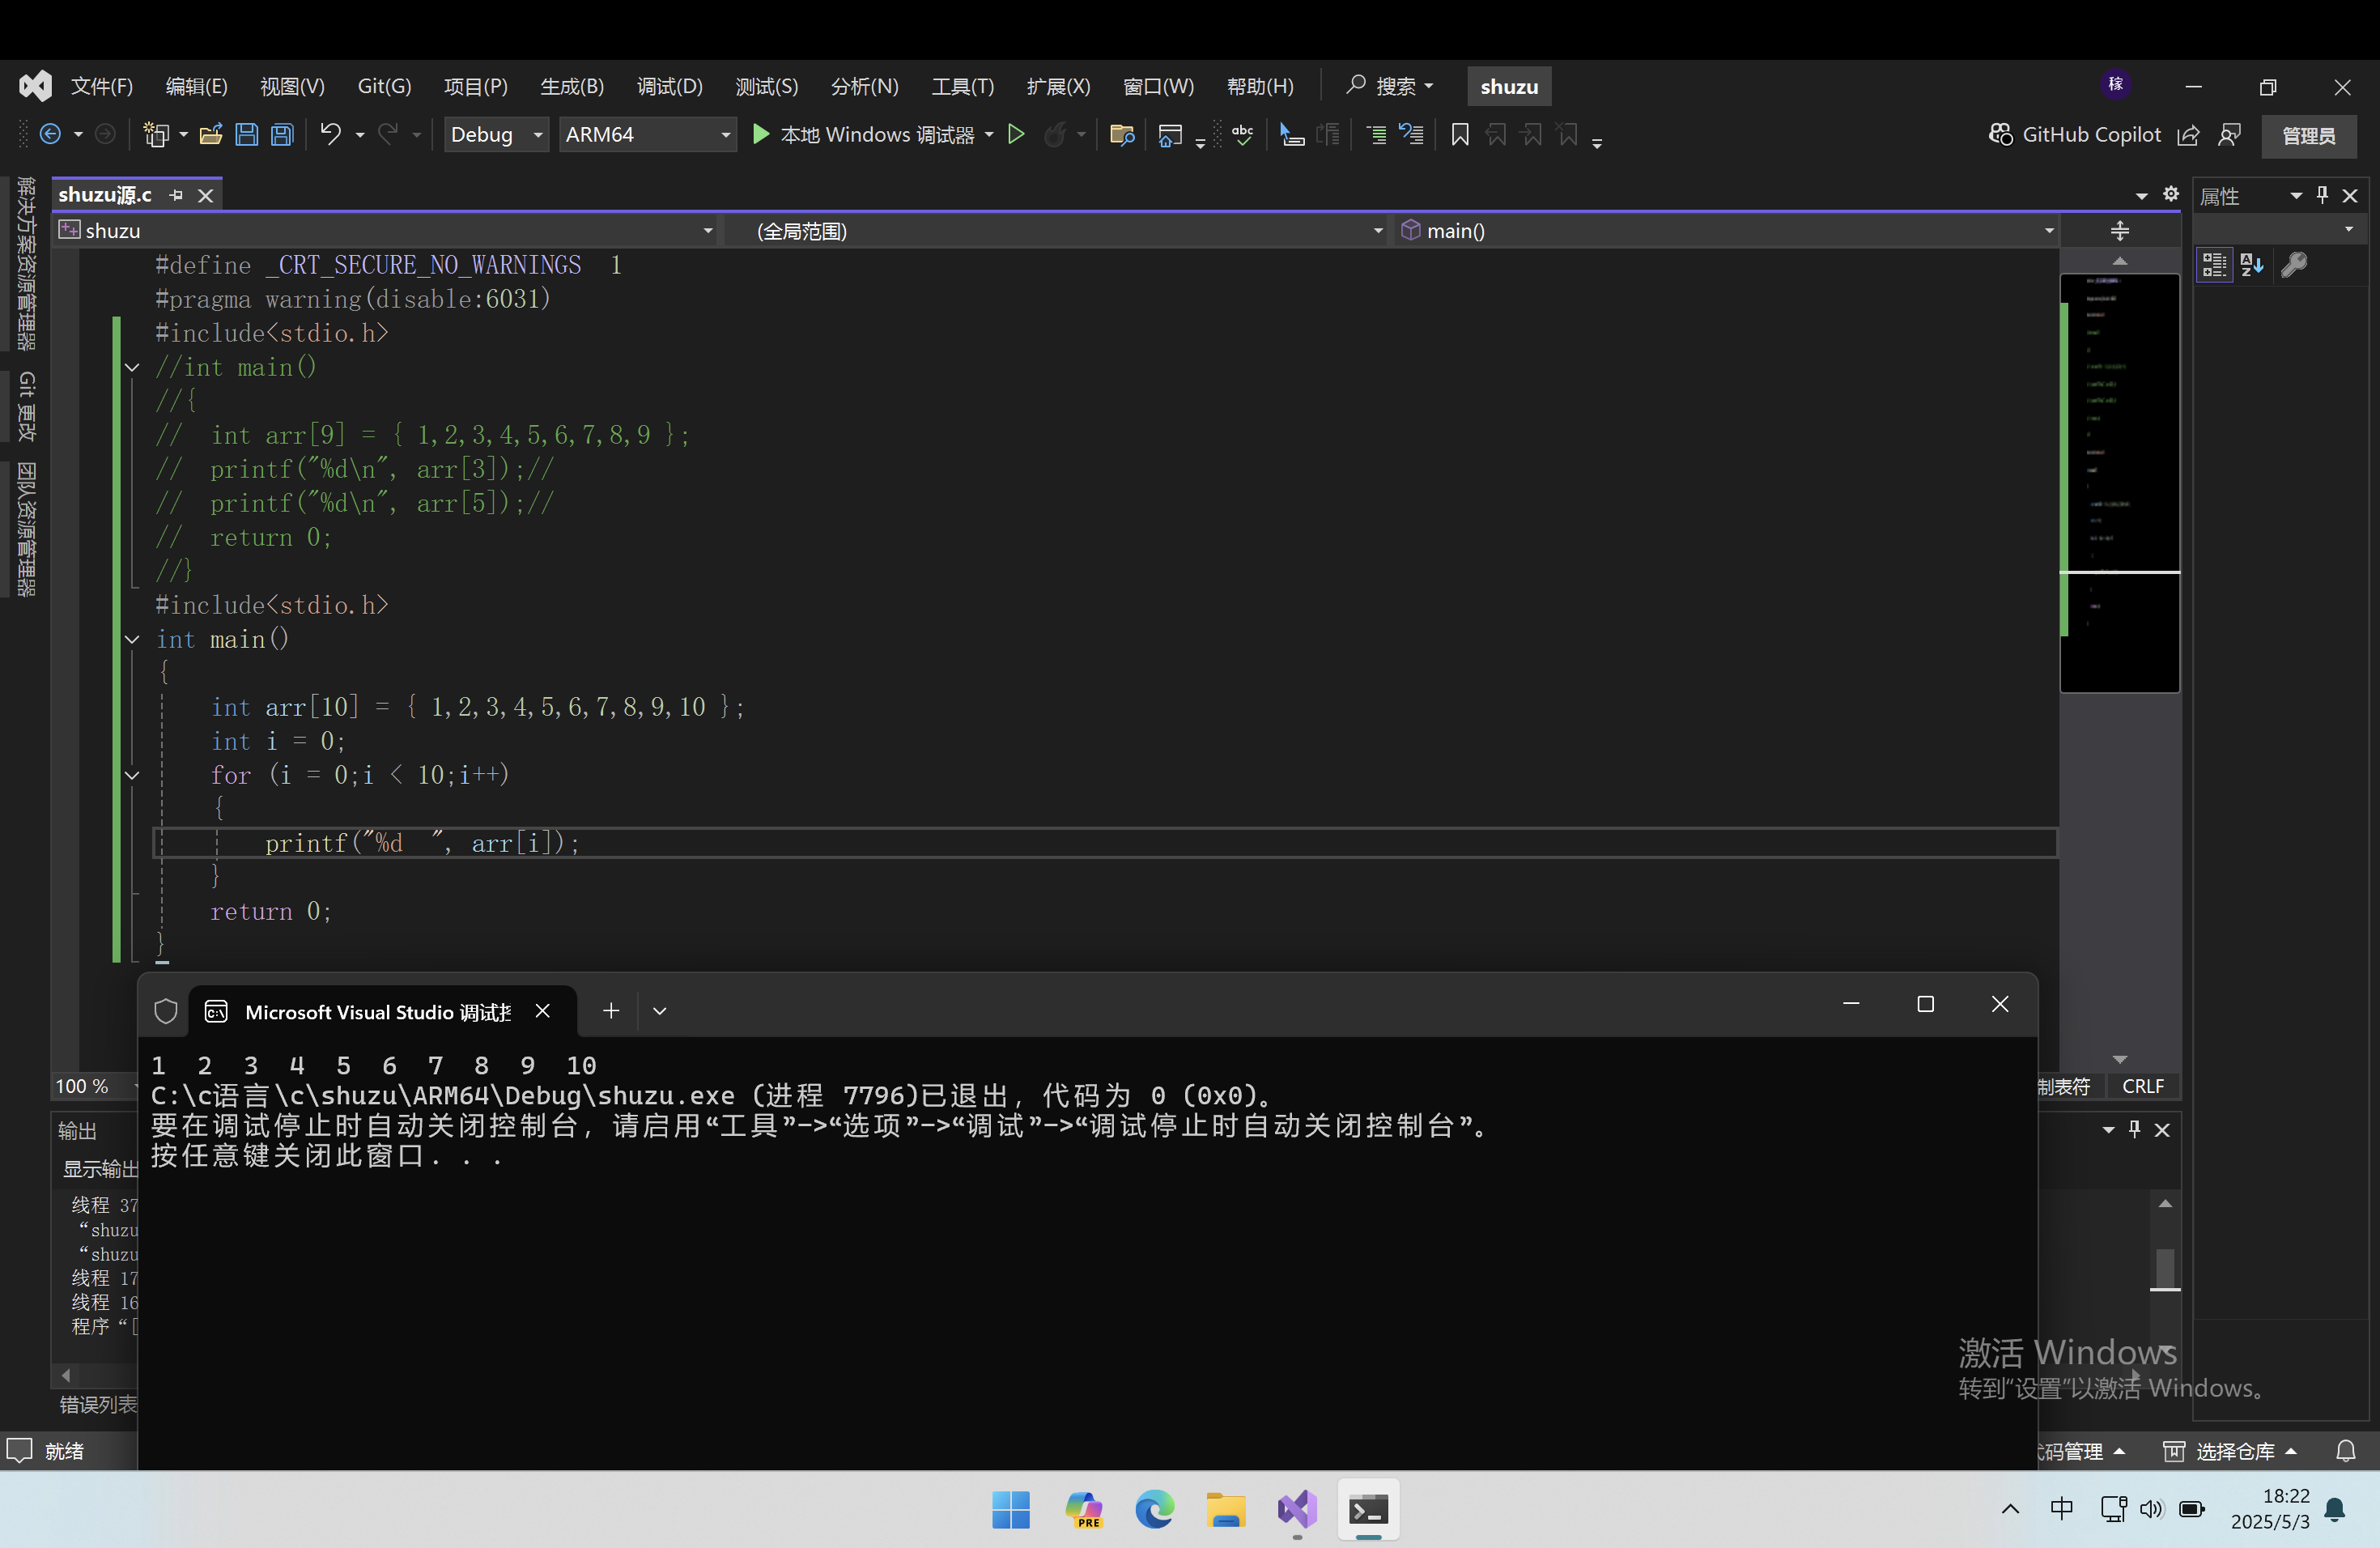This screenshot has width=2380, height=1548.
Task: Click the output panel horizontal scroll left arrow
Action: click(66, 1375)
